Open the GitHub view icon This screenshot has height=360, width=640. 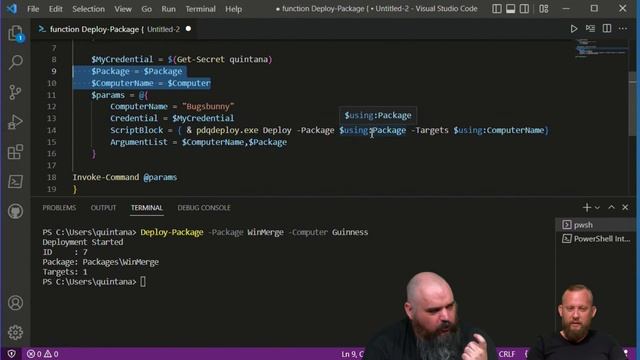16,211
